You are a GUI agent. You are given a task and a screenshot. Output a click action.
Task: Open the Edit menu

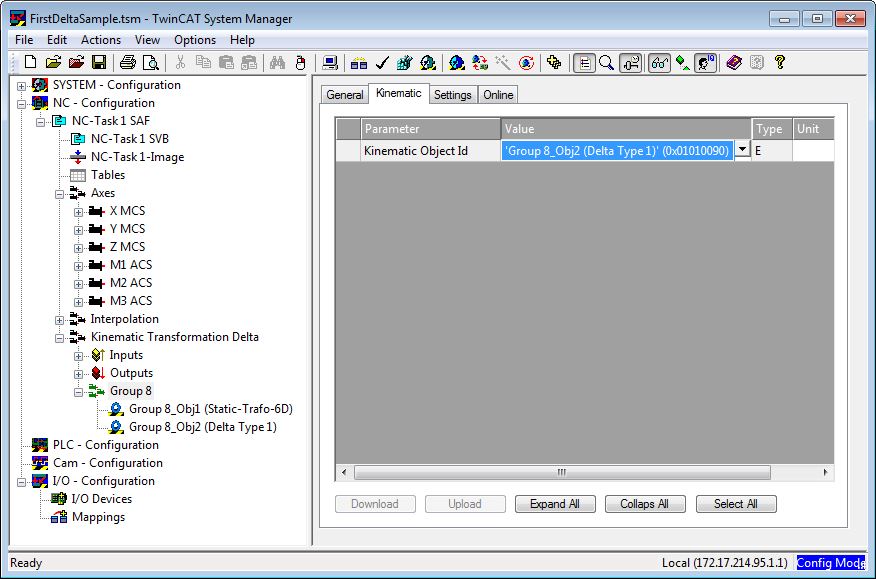coord(57,40)
